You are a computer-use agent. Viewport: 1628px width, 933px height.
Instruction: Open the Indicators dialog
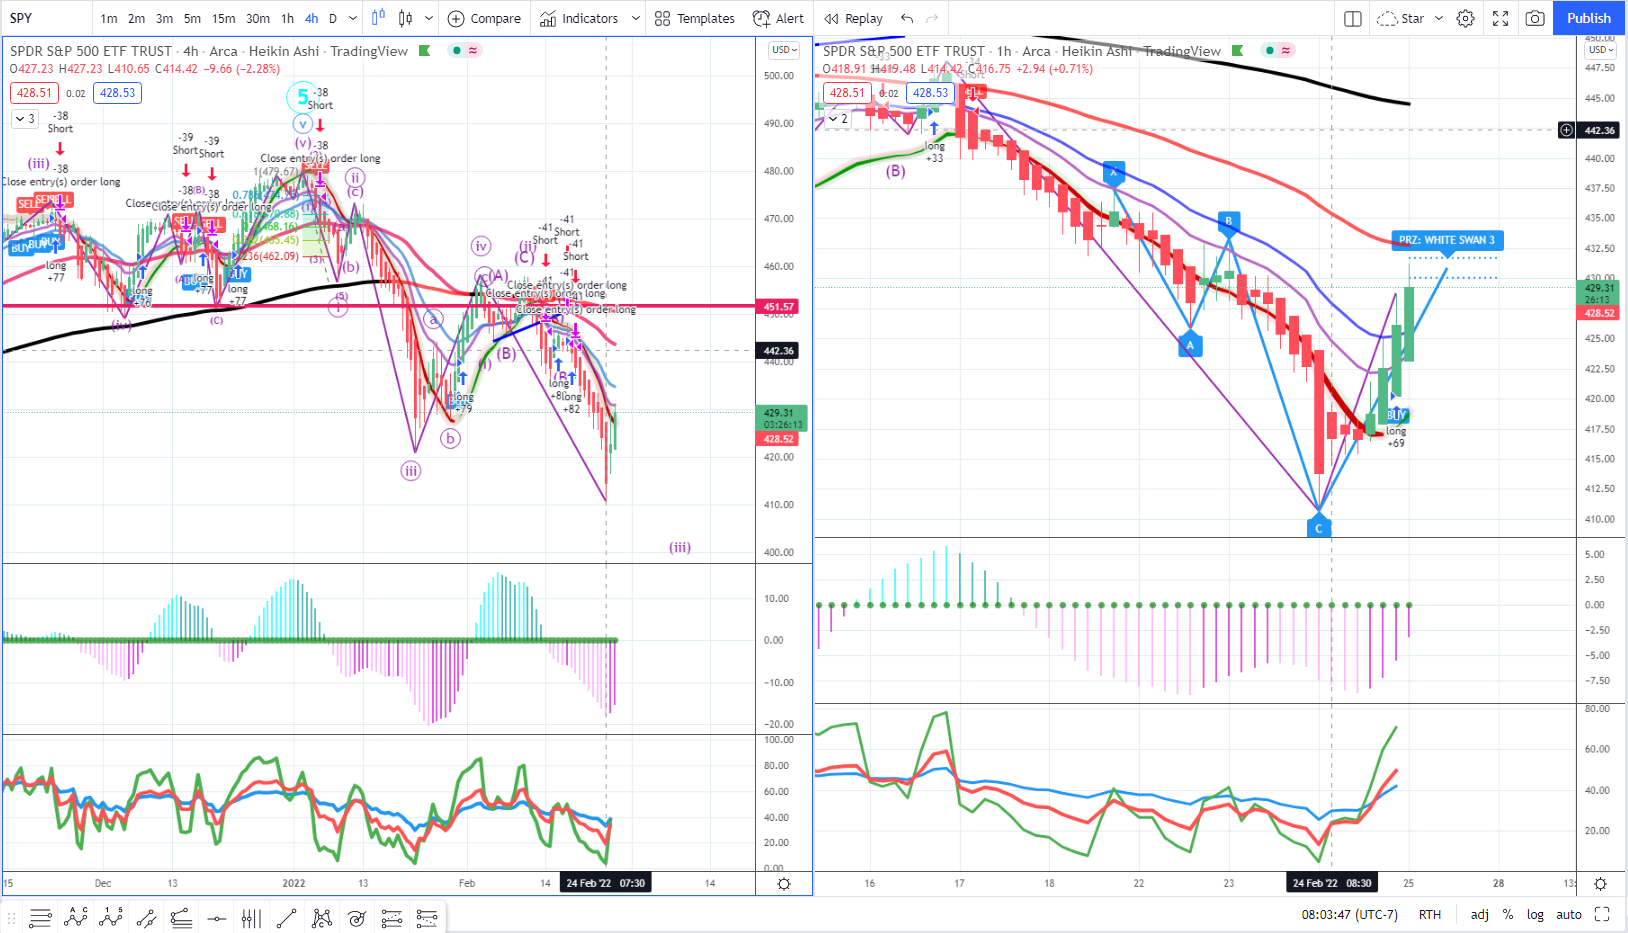(x=579, y=18)
